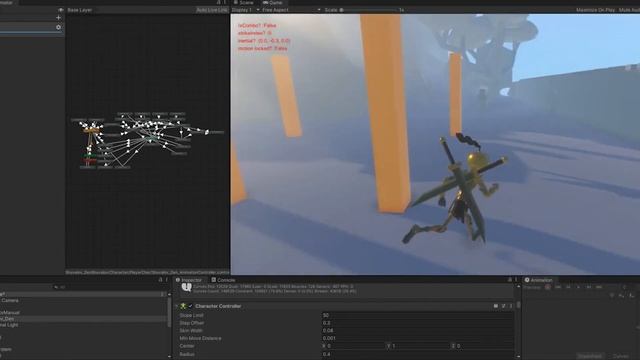Edit the Skin Width field
The width and height of the screenshot is (640, 360).
417,331
